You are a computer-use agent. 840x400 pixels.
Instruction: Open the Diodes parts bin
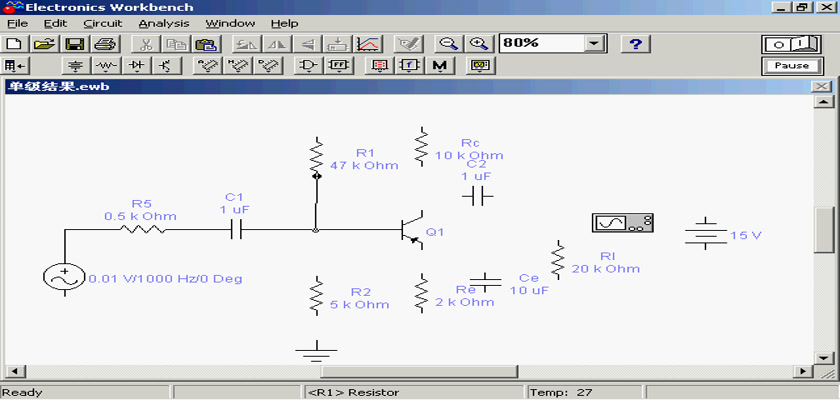(x=136, y=66)
